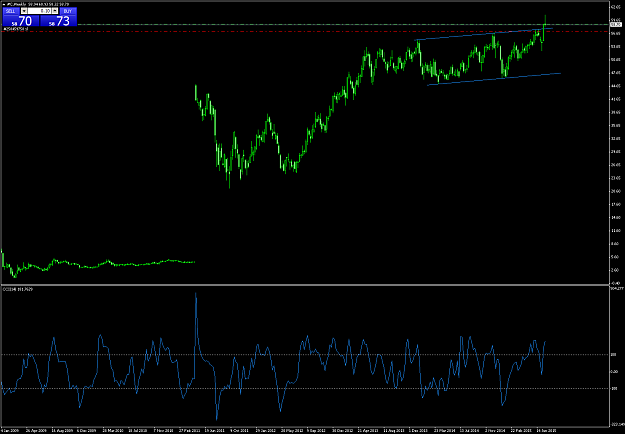Decrease the trade volume with down arrow

[24, 11]
